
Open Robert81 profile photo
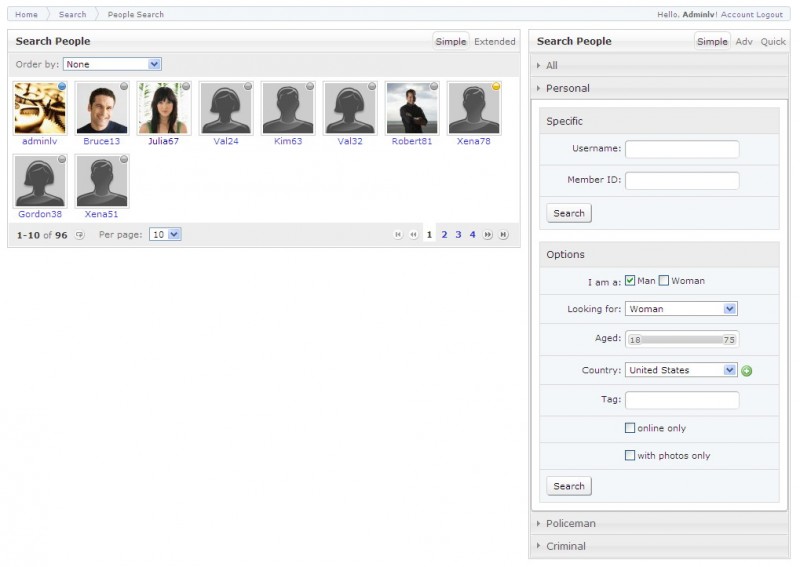point(412,108)
